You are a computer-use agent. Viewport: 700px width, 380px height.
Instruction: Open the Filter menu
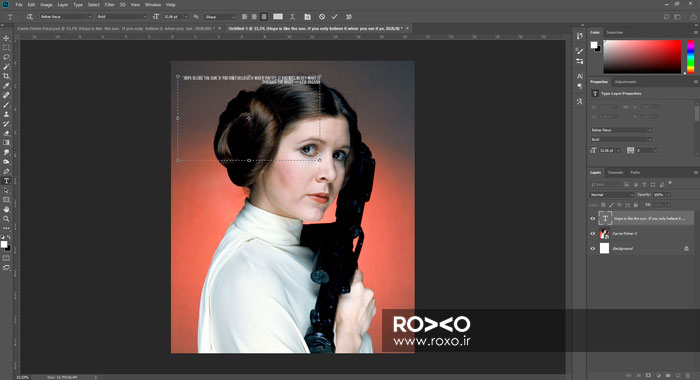click(109, 4)
